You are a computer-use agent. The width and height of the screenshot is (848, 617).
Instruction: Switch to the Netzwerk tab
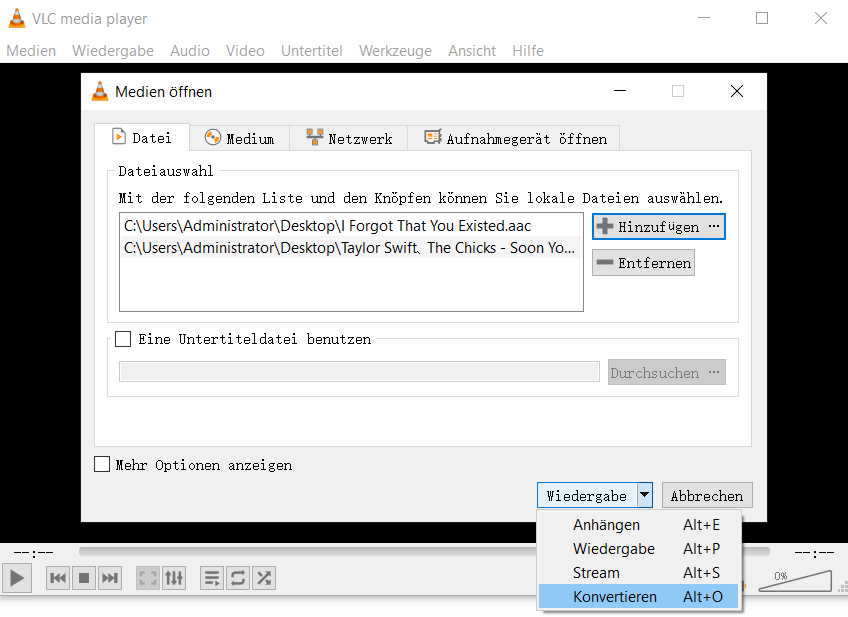tap(349, 138)
